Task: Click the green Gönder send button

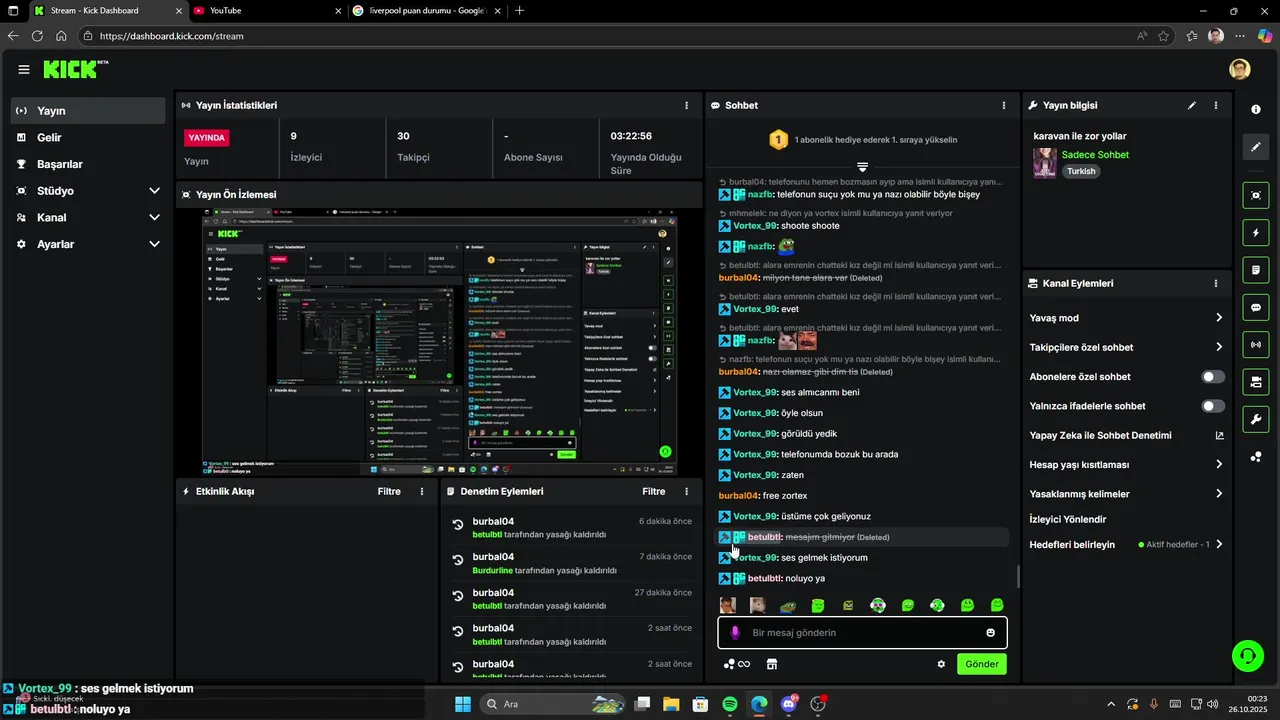Action: (x=981, y=664)
